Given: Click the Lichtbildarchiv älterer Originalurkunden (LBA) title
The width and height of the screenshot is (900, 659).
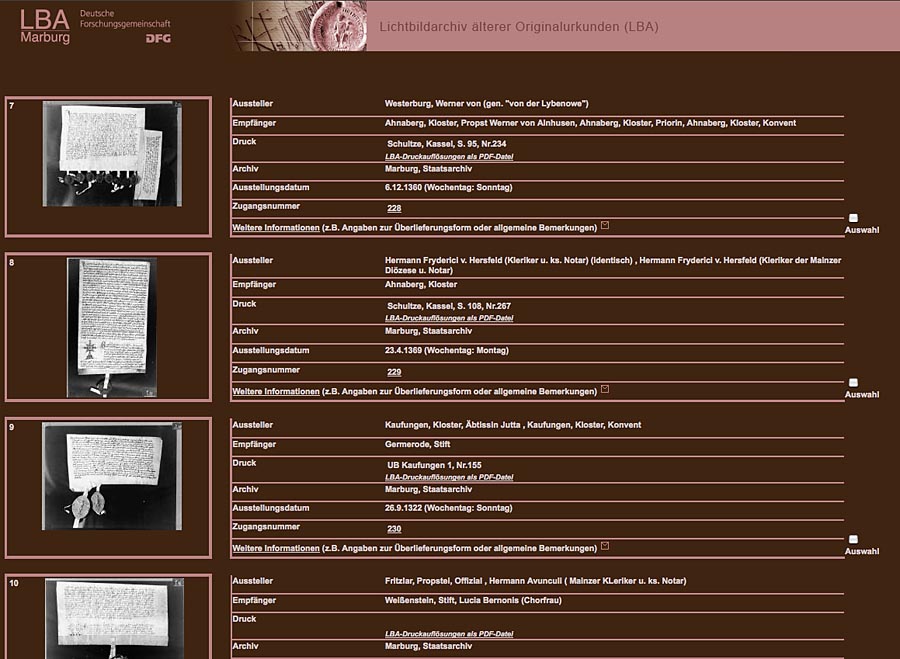Looking at the screenshot, I should [519, 26].
